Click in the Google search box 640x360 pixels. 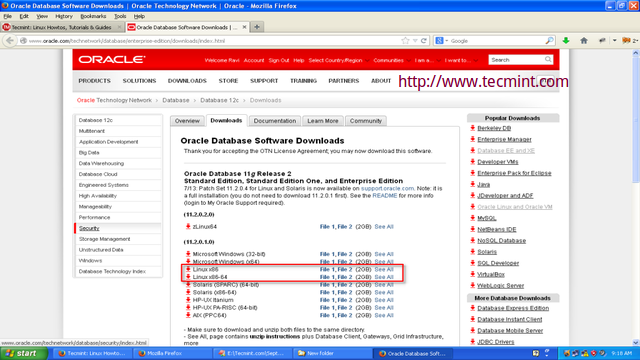pyautogui.click(x=497, y=41)
